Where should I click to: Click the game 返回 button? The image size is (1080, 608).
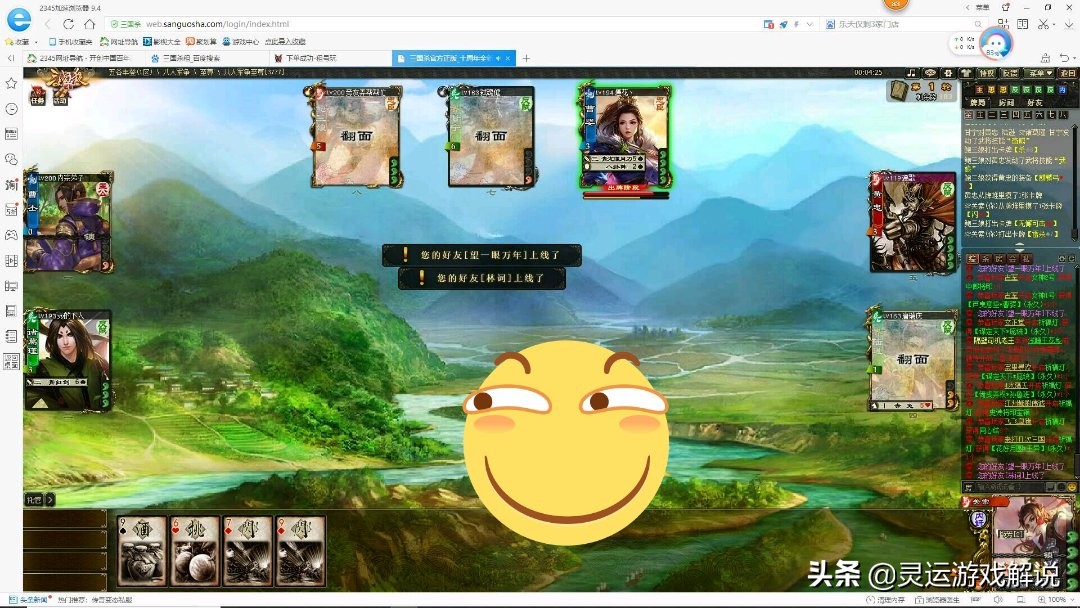tap(1068, 72)
